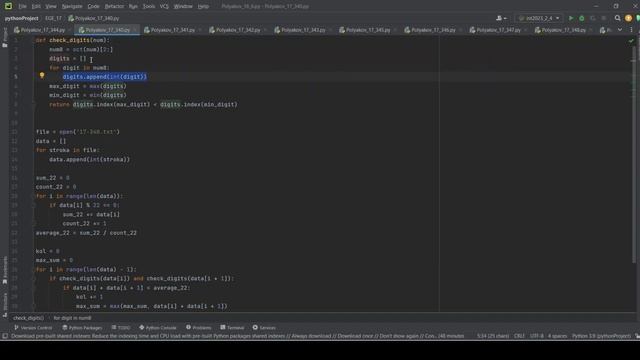The image size is (640, 360).
Task: Click the green inspection checkmark widget
Action: point(631,41)
